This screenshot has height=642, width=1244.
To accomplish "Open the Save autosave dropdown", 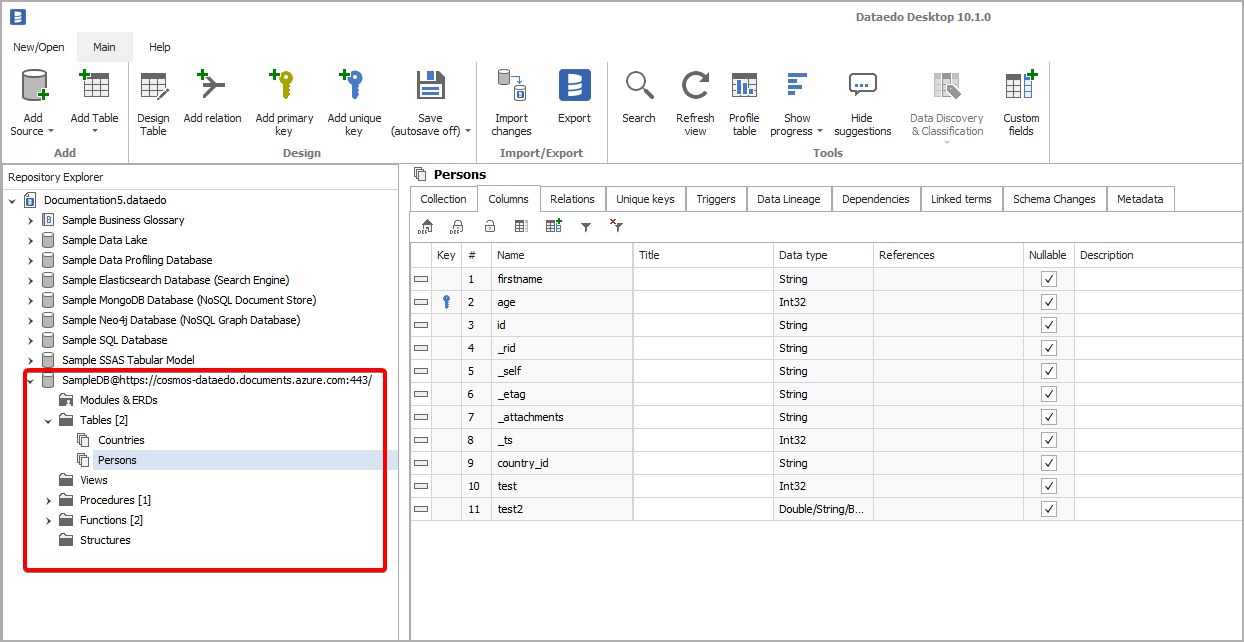I will [467, 130].
